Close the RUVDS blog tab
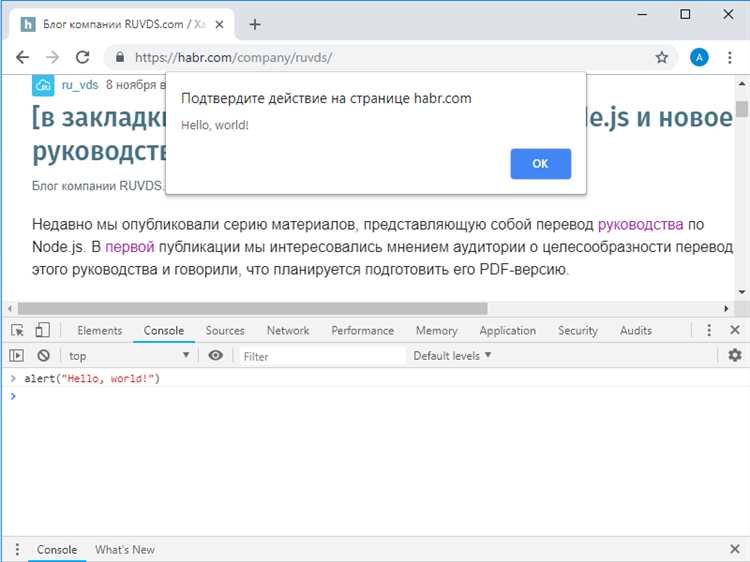This screenshot has width=750, height=562. click(219, 24)
